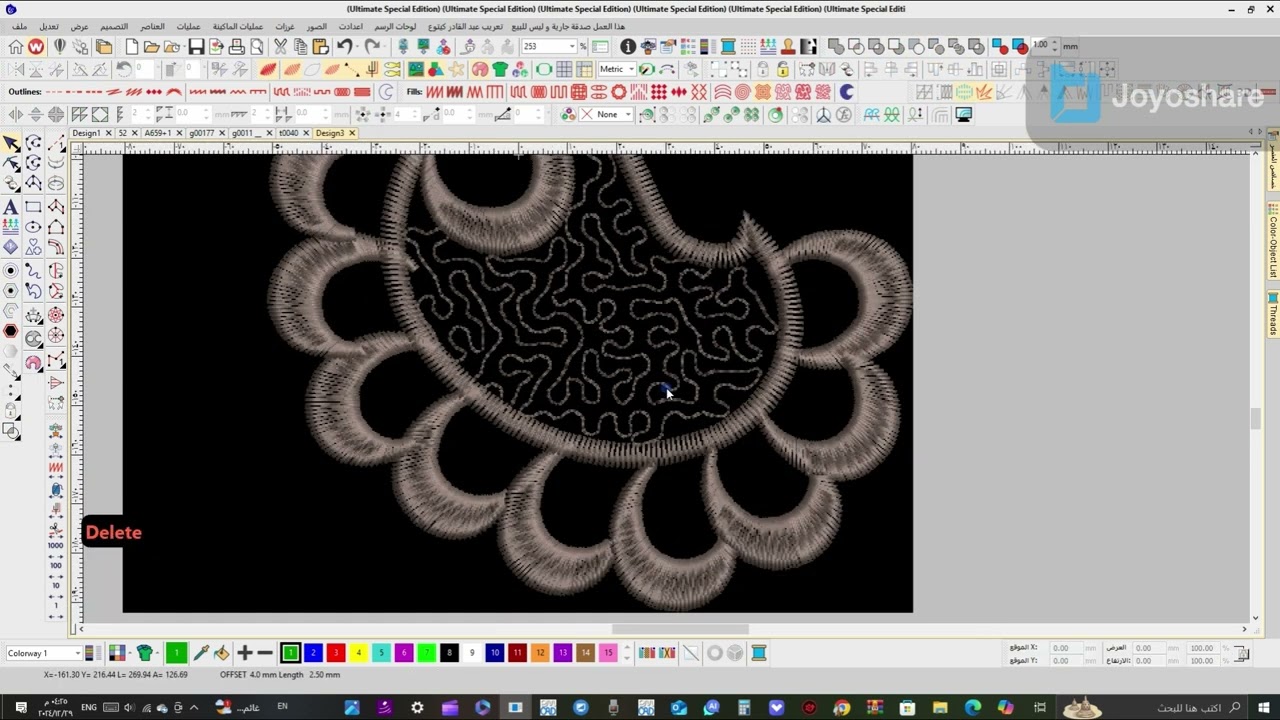The image size is (1280, 720).
Task: Open Windows Settings gear in the taskbar
Action: pyautogui.click(x=417, y=708)
